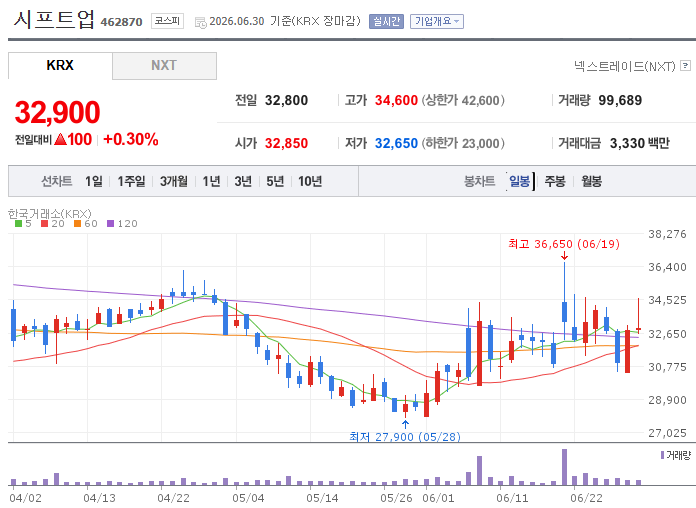
Task: Switch to the KRX tab
Action: click(60, 66)
